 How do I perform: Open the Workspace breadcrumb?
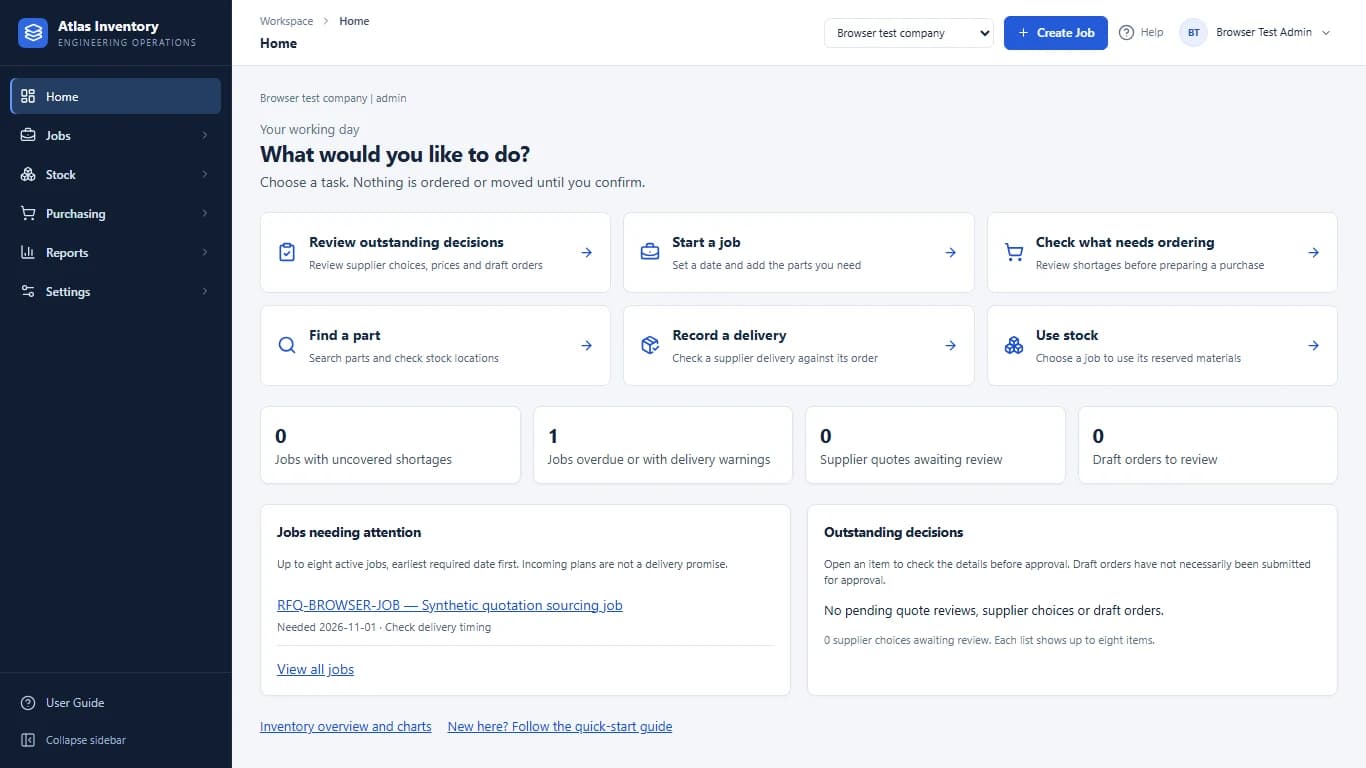coord(286,21)
